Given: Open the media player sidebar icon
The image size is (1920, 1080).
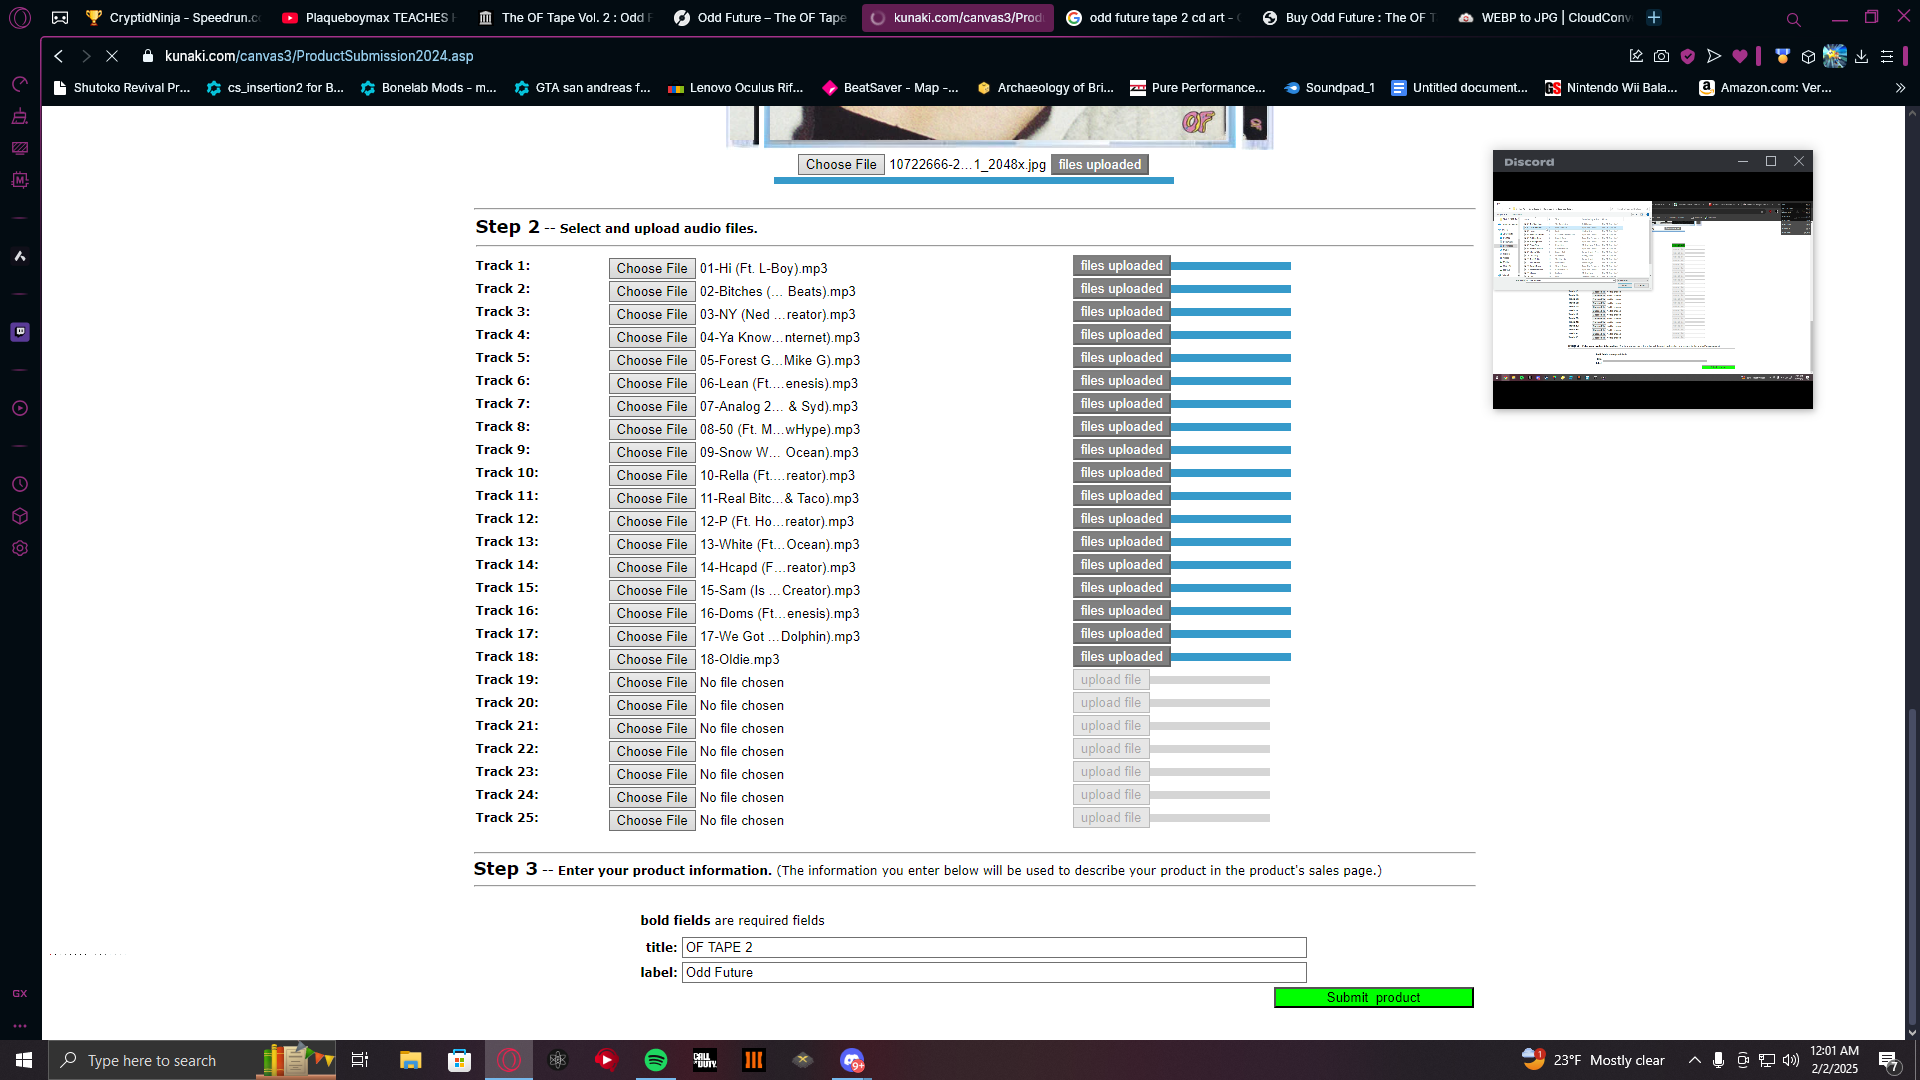Looking at the screenshot, I should (x=20, y=408).
